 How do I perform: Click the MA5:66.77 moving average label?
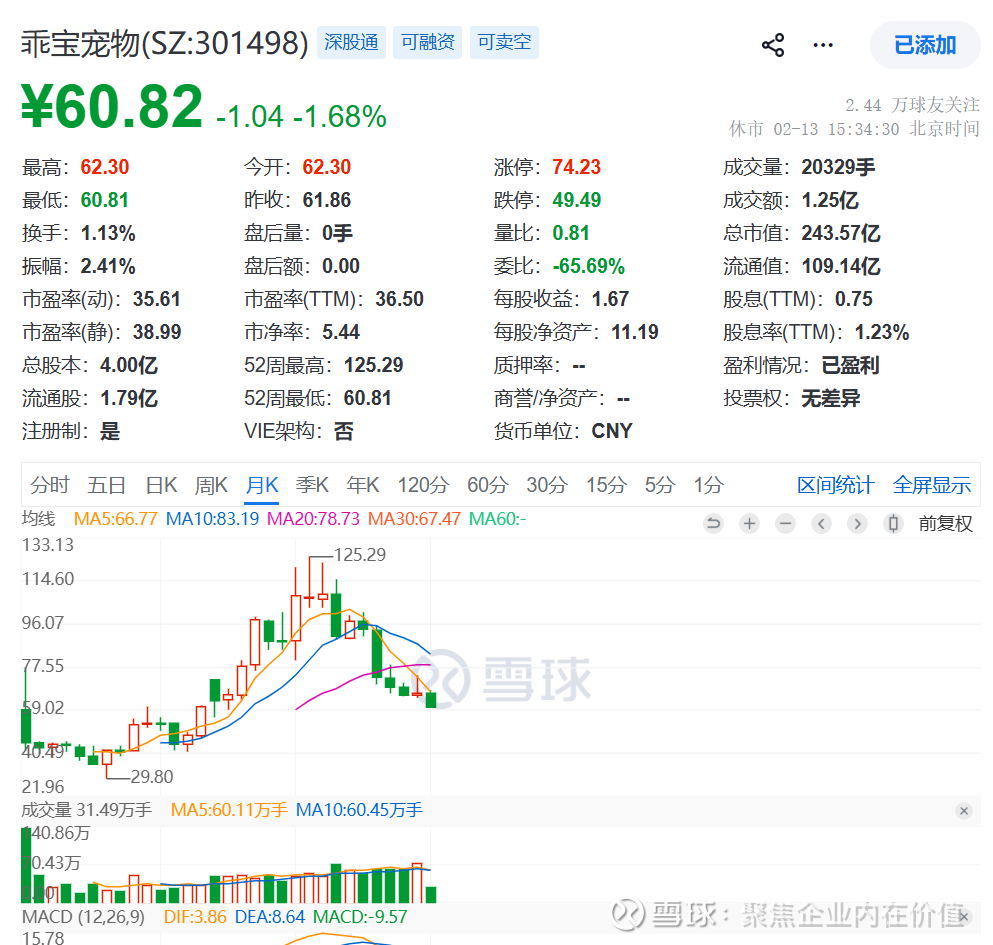pos(115,519)
